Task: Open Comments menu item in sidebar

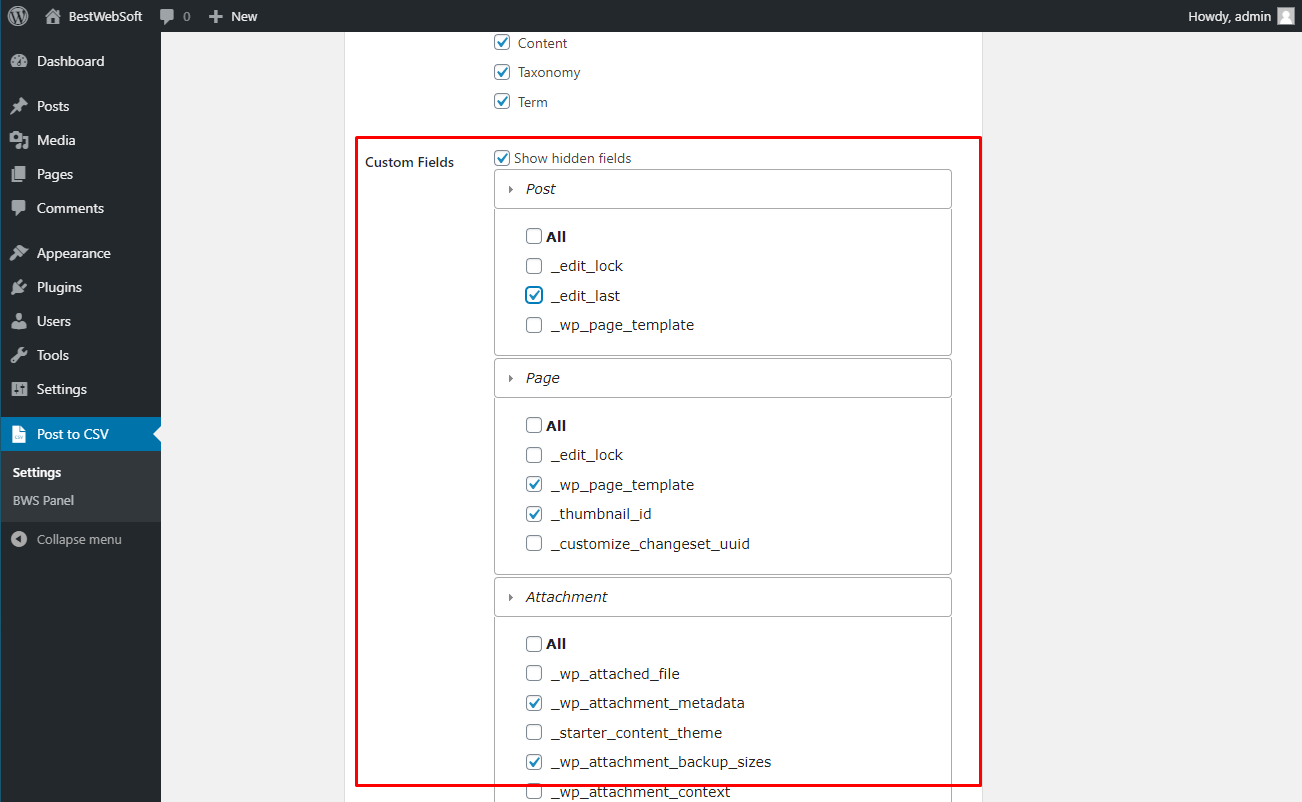Action: pyautogui.click(x=80, y=208)
